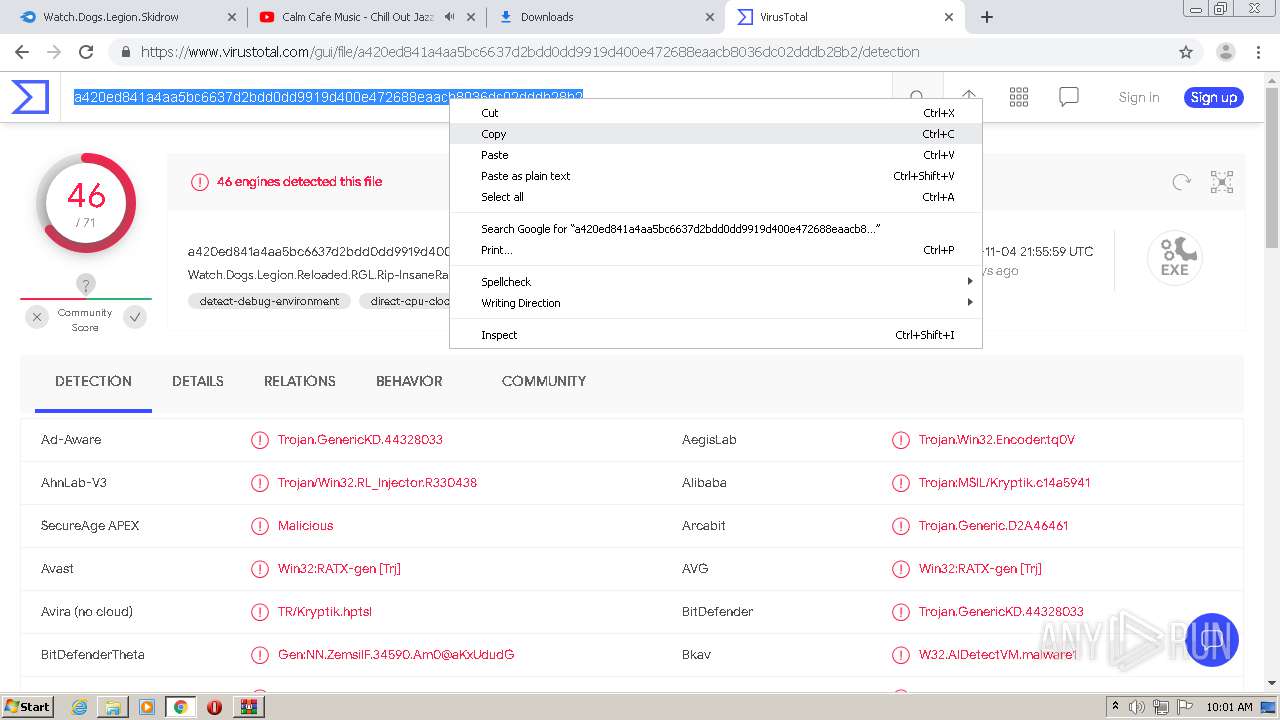Click the detect-debug-environment tag
This screenshot has height=720, width=1280.
tap(269, 301)
